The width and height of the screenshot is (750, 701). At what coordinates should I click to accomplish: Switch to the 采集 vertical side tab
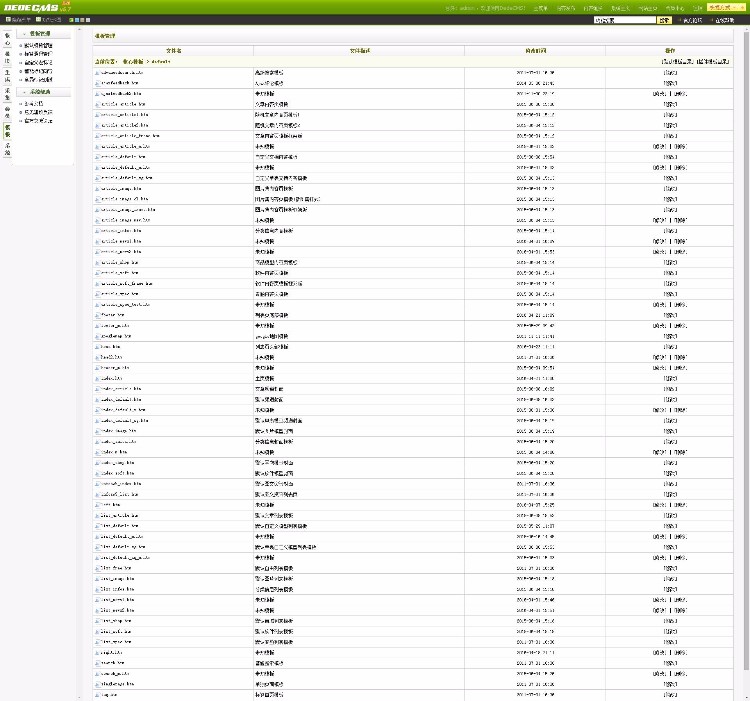click(x=7, y=94)
